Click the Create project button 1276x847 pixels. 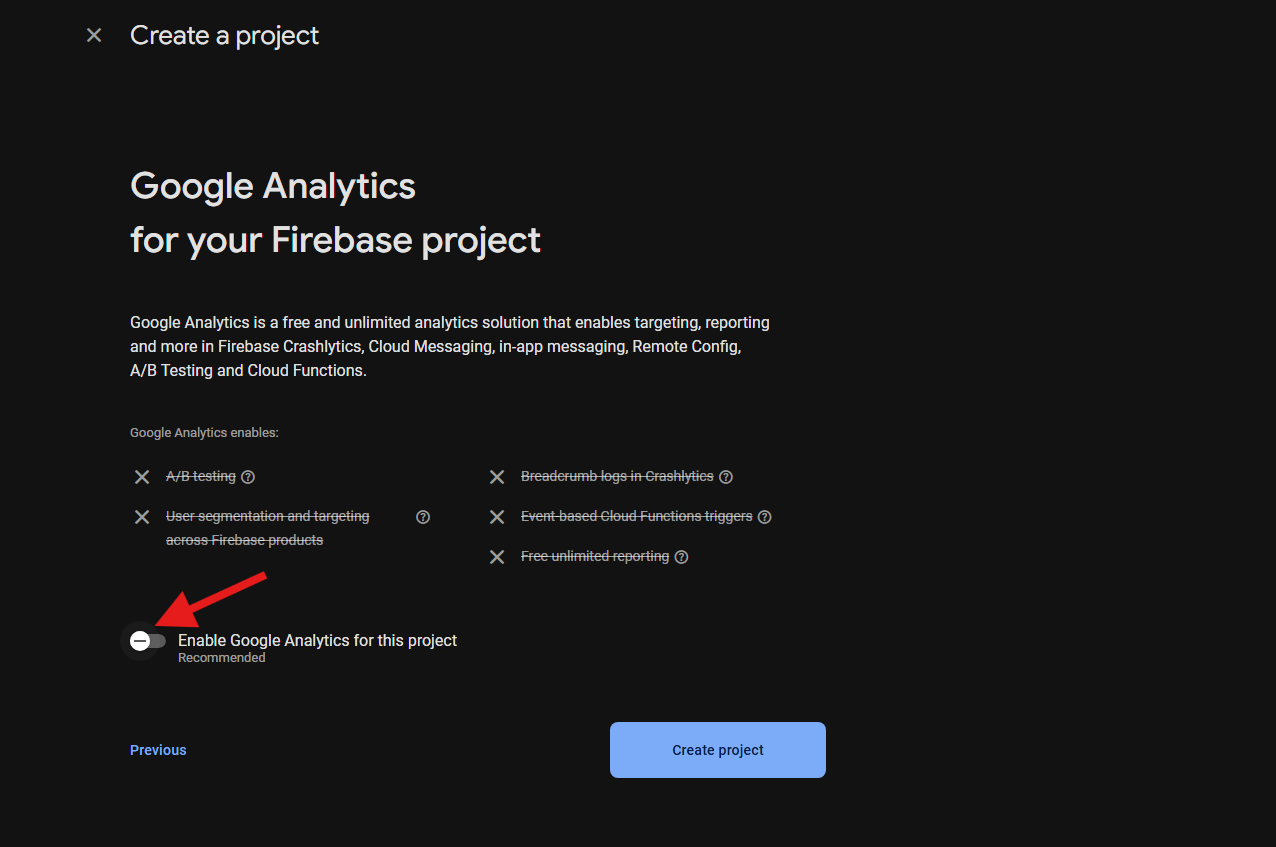(718, 750)
